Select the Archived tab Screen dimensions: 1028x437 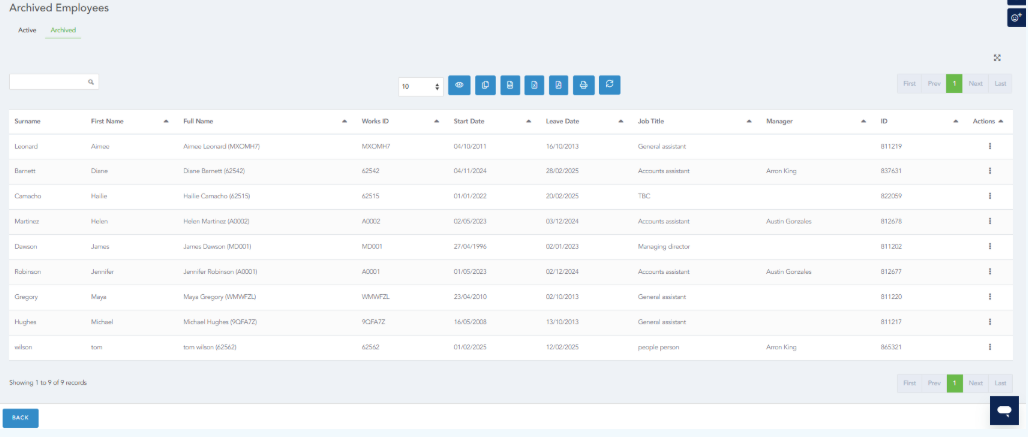(63, 30)
